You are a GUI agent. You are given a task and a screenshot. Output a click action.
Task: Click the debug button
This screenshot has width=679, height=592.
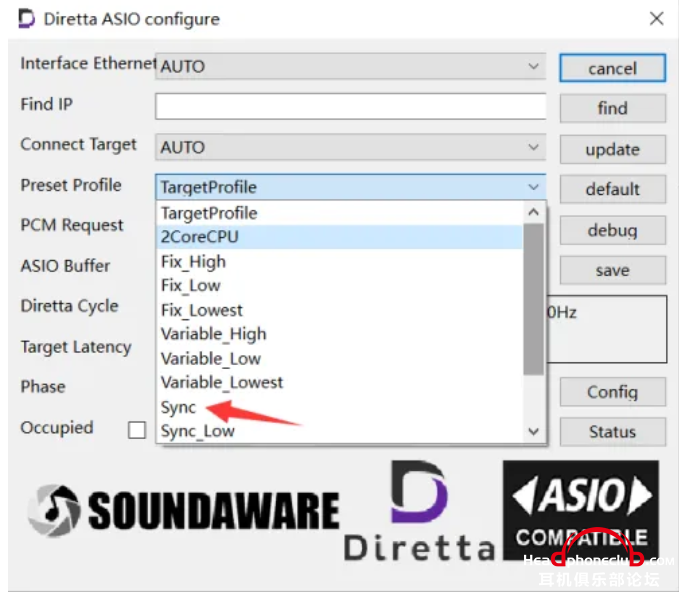[612, 230]
